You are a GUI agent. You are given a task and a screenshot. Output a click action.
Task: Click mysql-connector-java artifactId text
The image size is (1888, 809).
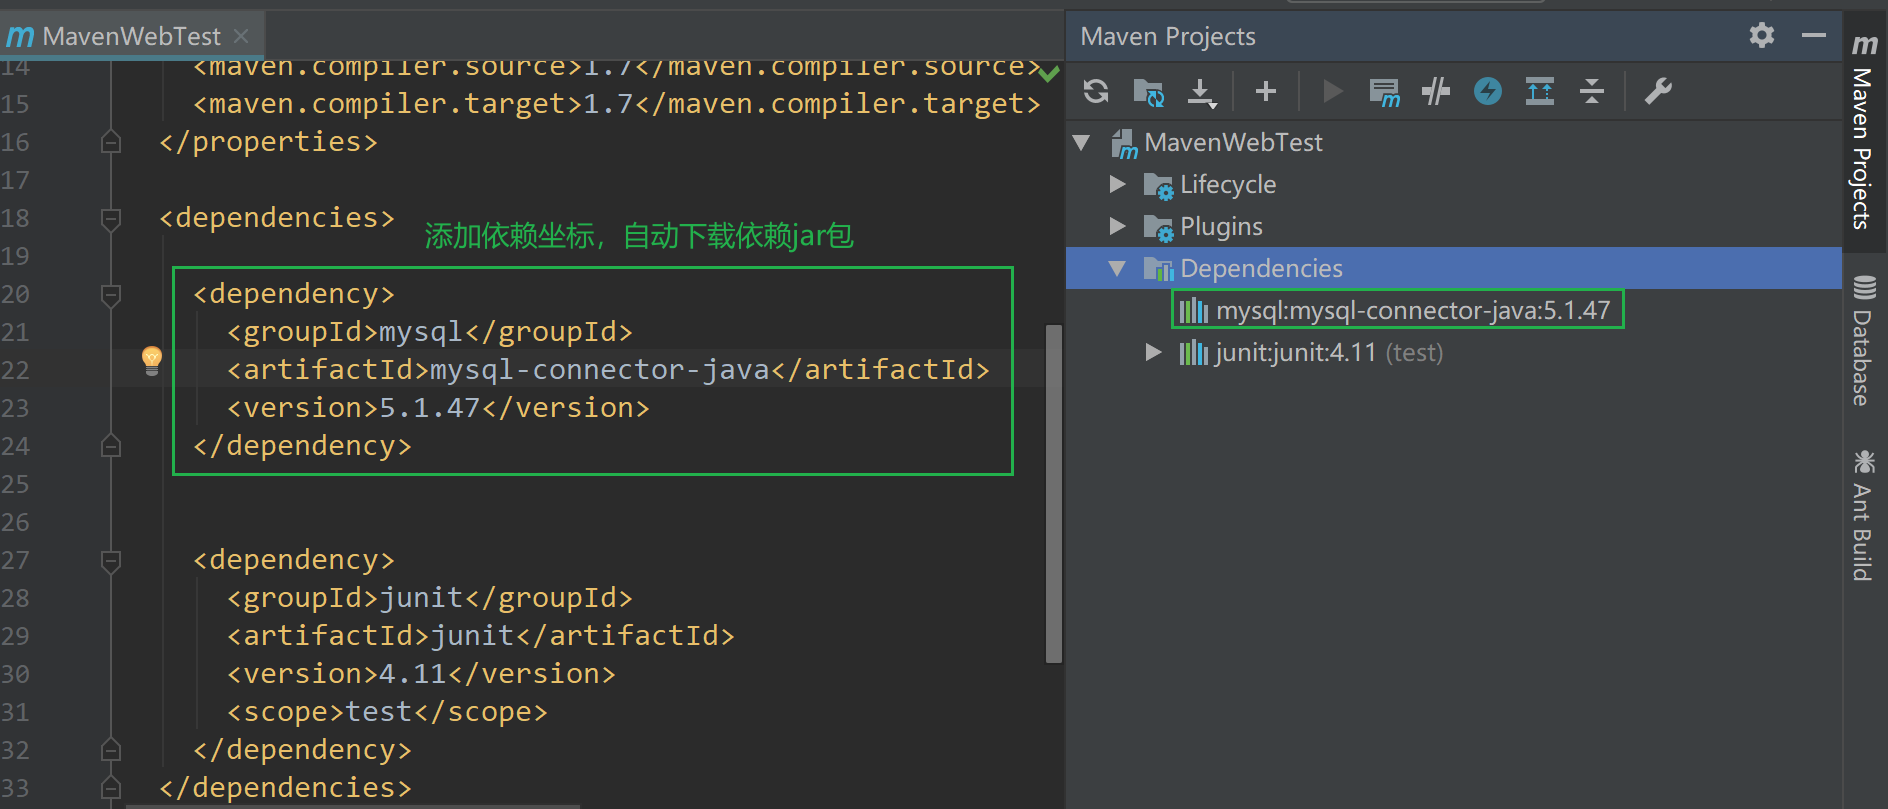[600, 370]
